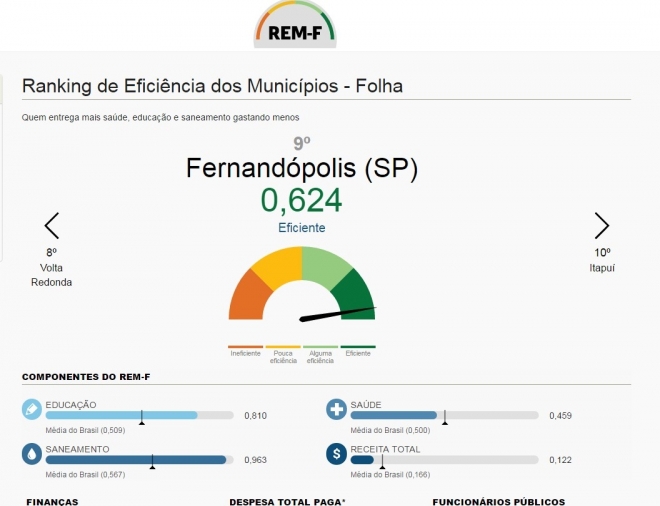Screen dimensions: 660x506
Task: Click the Educação pencil icon
Action: coord(32,409)
